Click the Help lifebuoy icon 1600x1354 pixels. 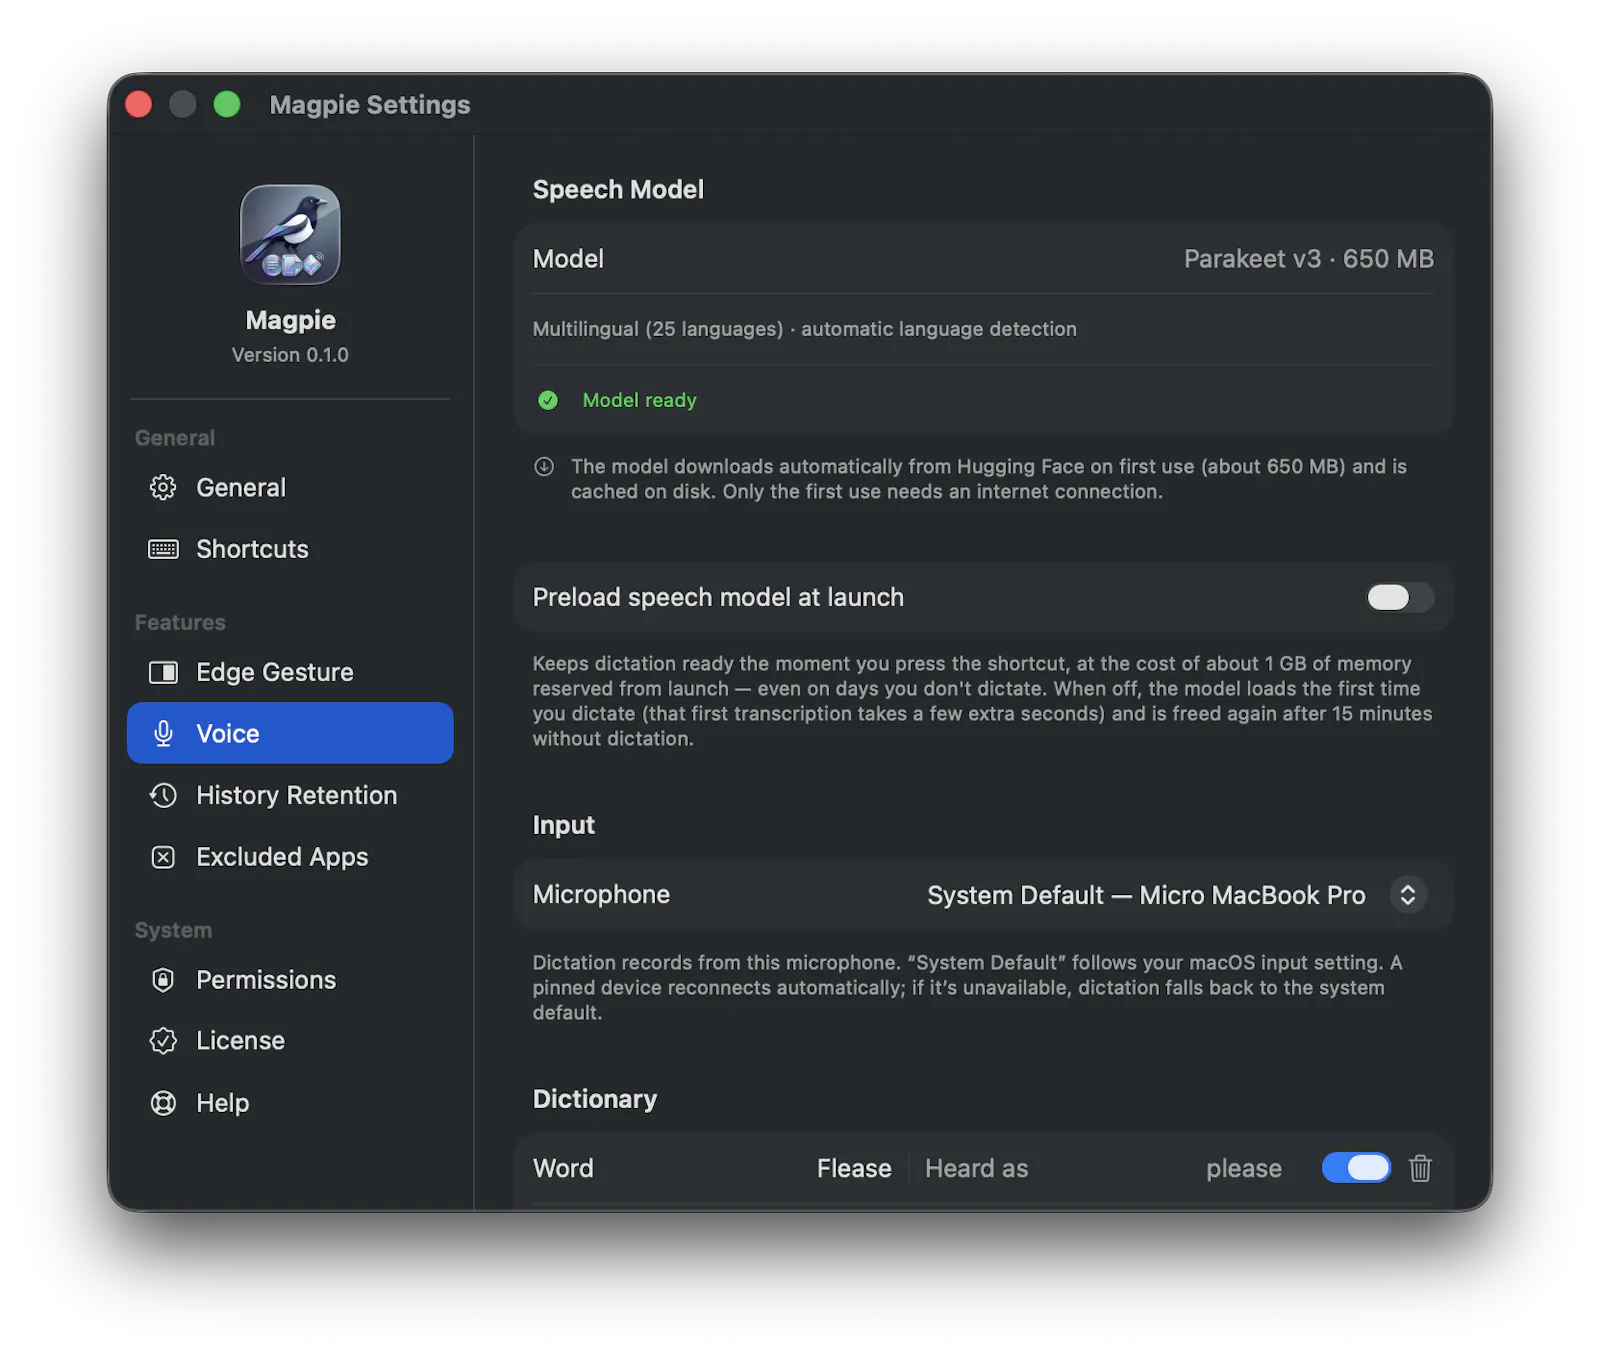pos(163,1103)
